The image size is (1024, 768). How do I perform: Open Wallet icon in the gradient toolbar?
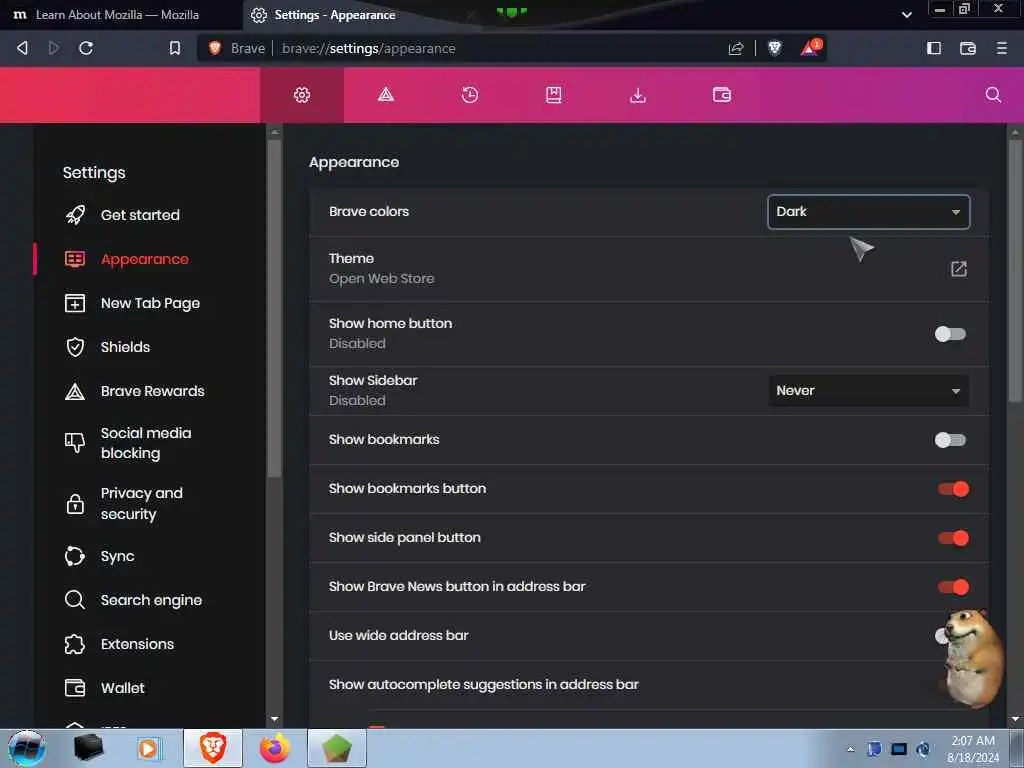(x=722, y=95)
